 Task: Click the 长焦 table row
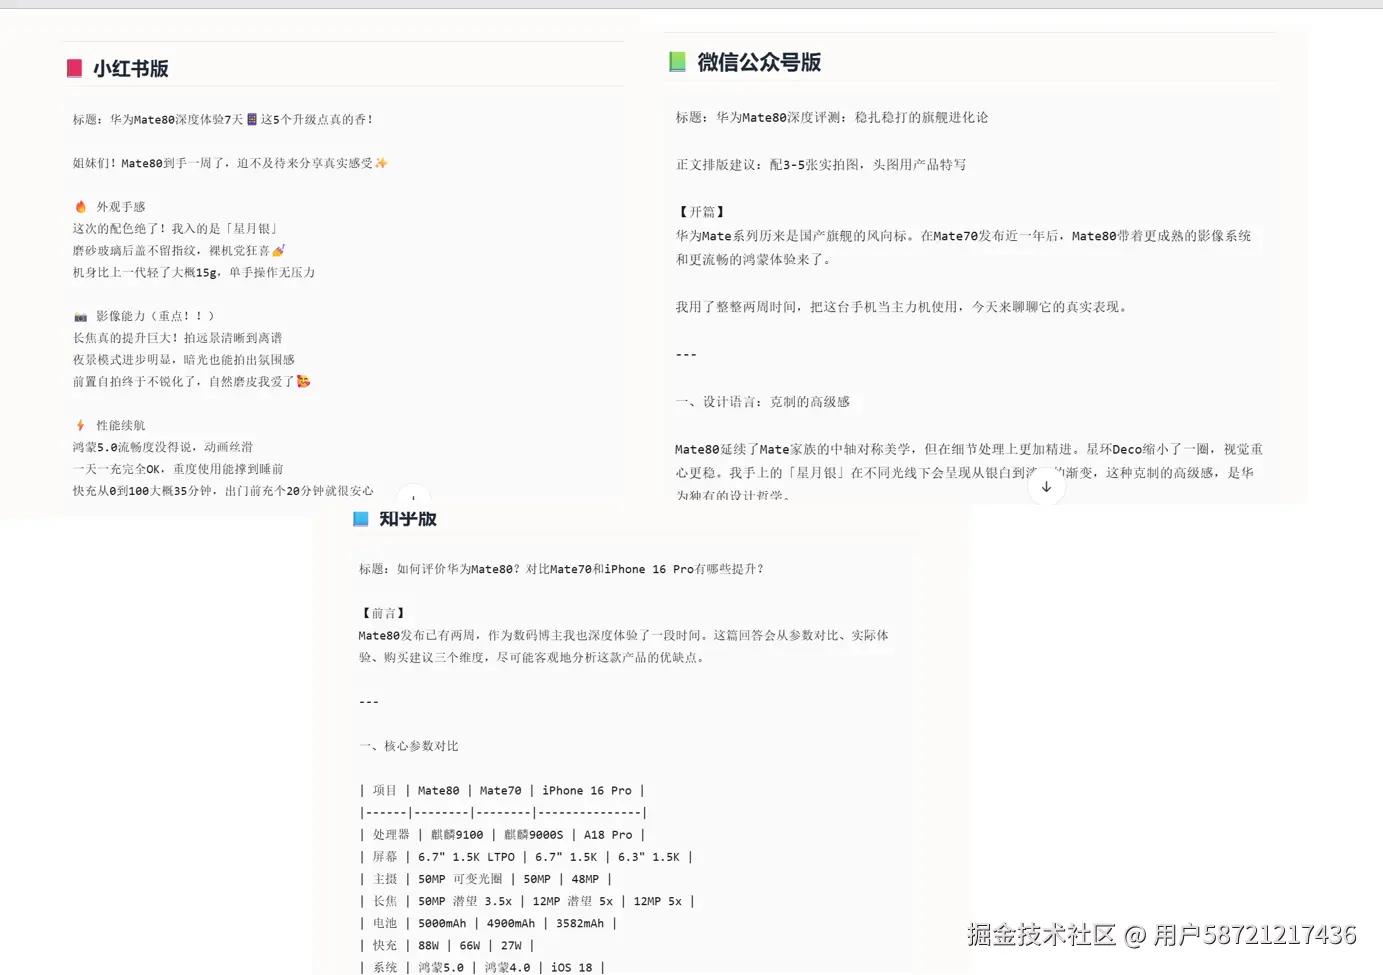pos(527,901)
